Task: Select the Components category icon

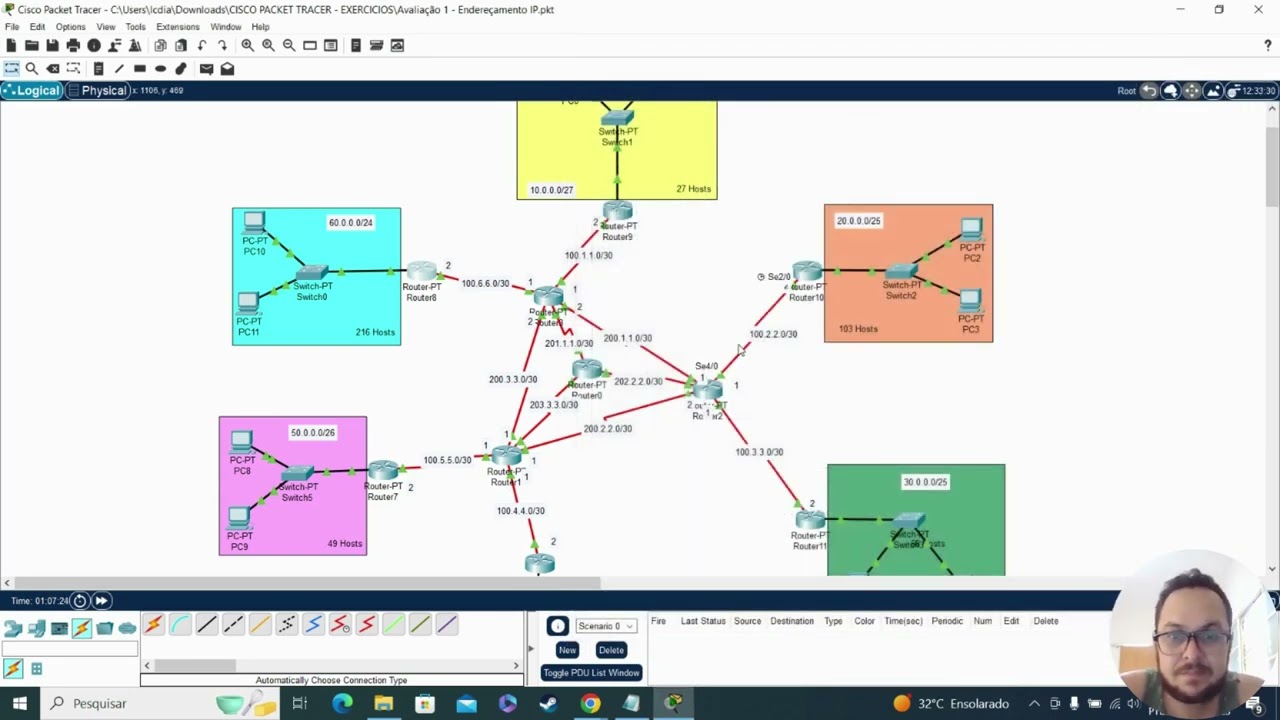Action: click(59, 628)
